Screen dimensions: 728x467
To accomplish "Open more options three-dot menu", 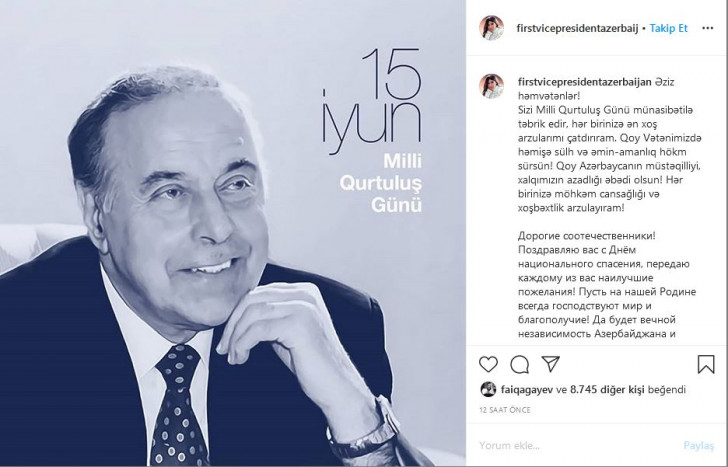I will 708,28.
